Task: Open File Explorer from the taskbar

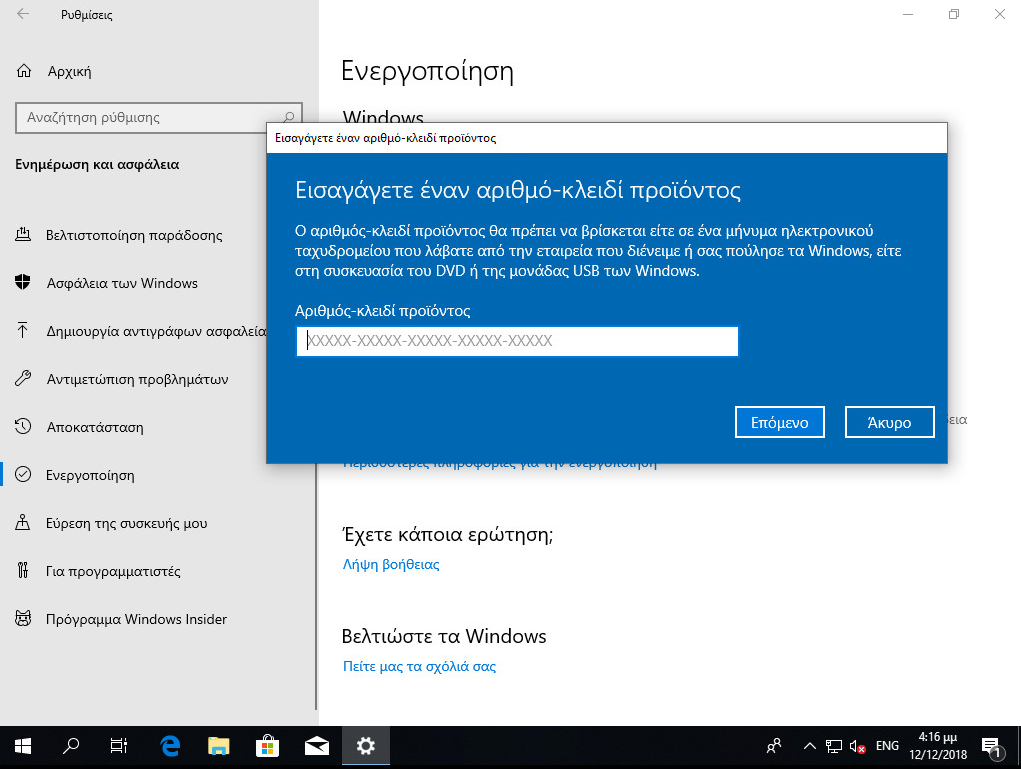Action: 219,746
